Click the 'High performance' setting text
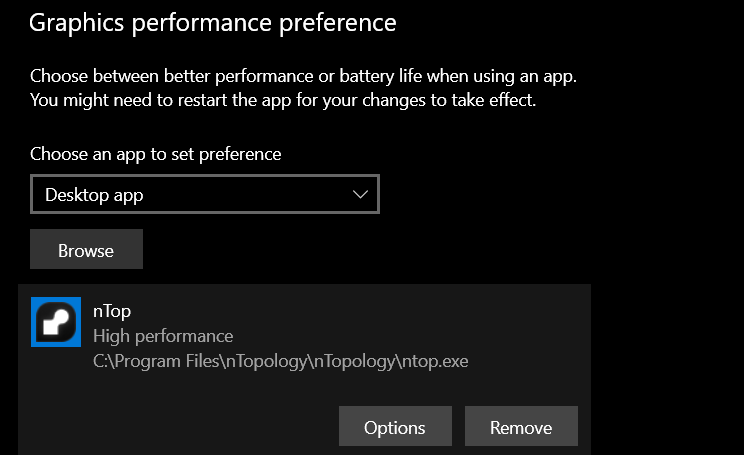 [163, 336]
